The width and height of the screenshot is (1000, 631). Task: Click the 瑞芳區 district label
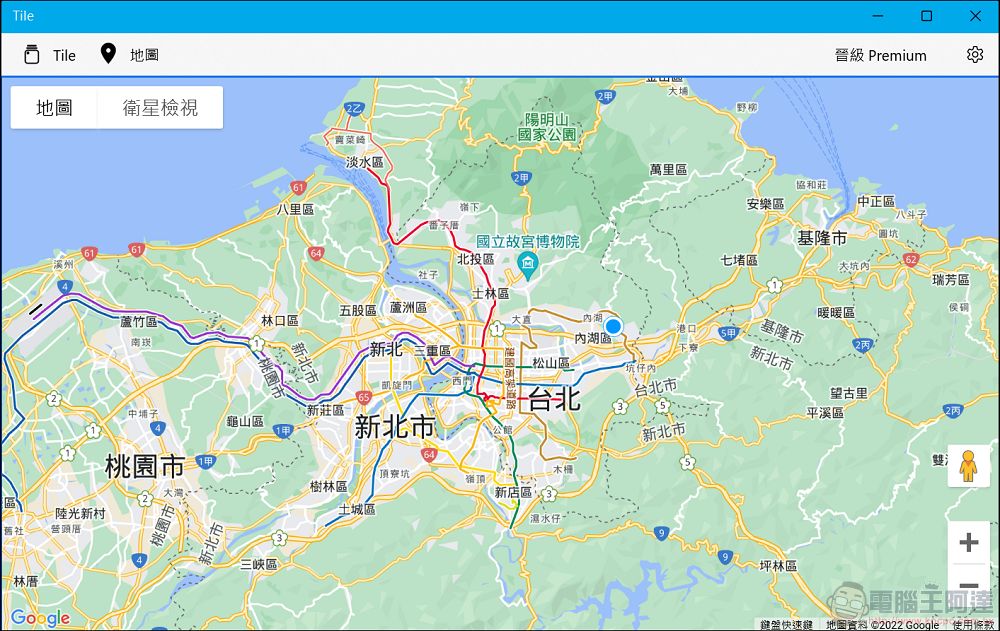tap(951, 279)
